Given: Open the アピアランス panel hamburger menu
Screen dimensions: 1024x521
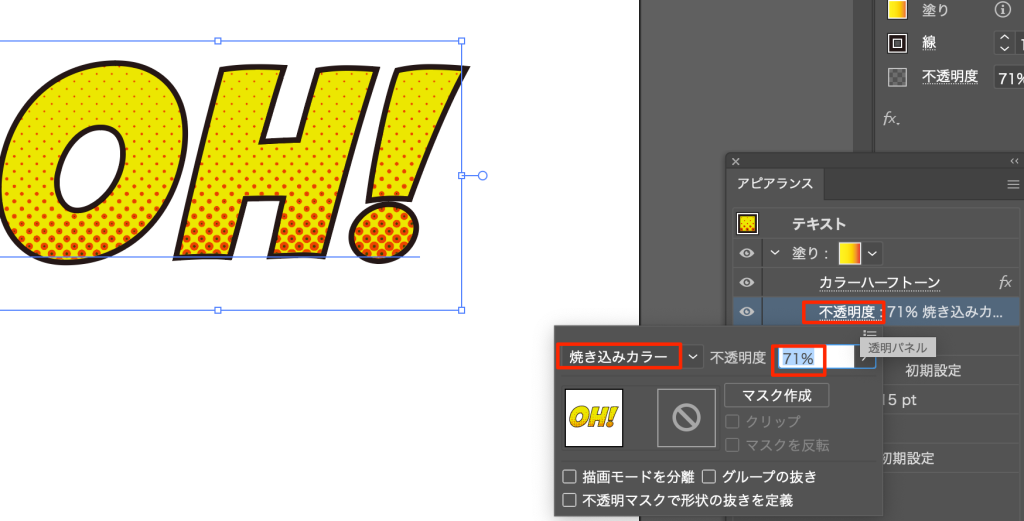Looking at the screenshot, I should tap(1013, 184).
